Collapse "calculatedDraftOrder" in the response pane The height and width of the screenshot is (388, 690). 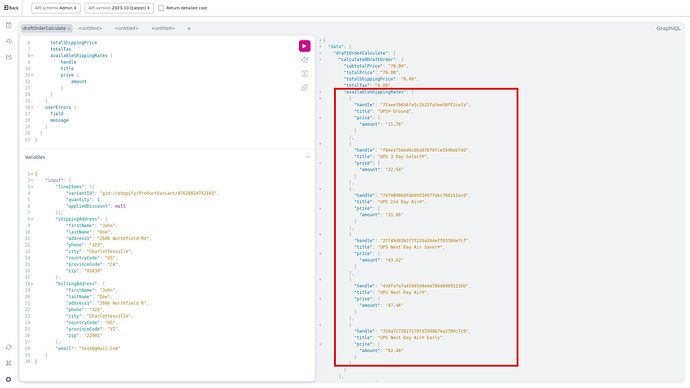point(320,59)
